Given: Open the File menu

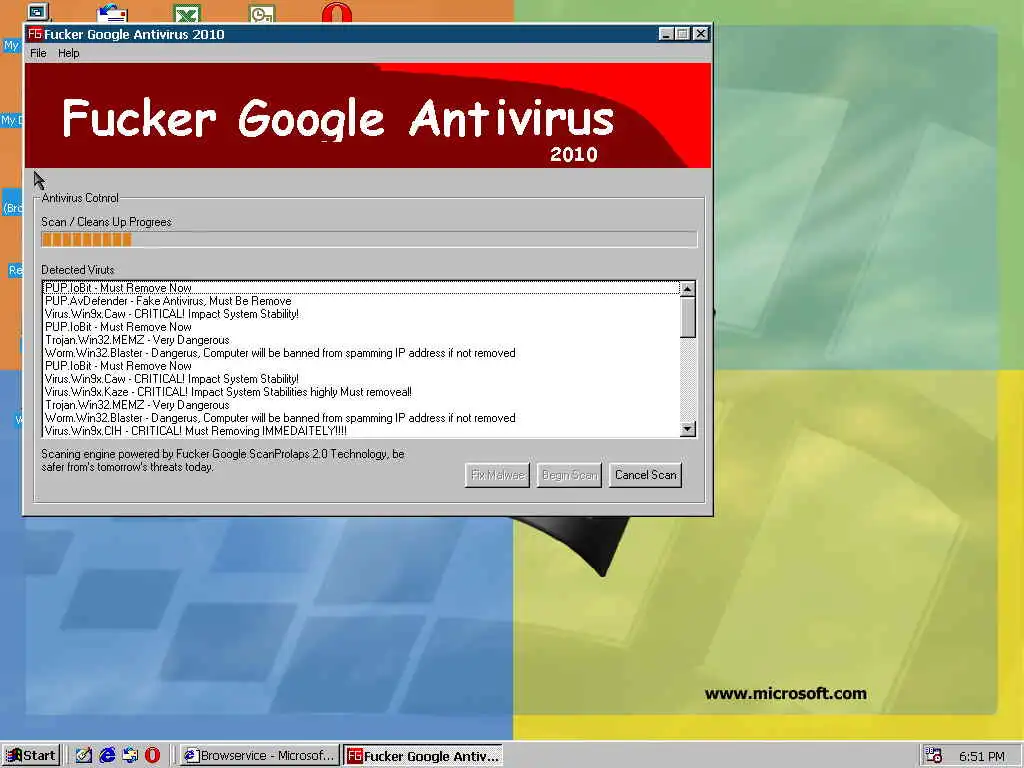Looking at the screenshot, I should coord(38,53).
